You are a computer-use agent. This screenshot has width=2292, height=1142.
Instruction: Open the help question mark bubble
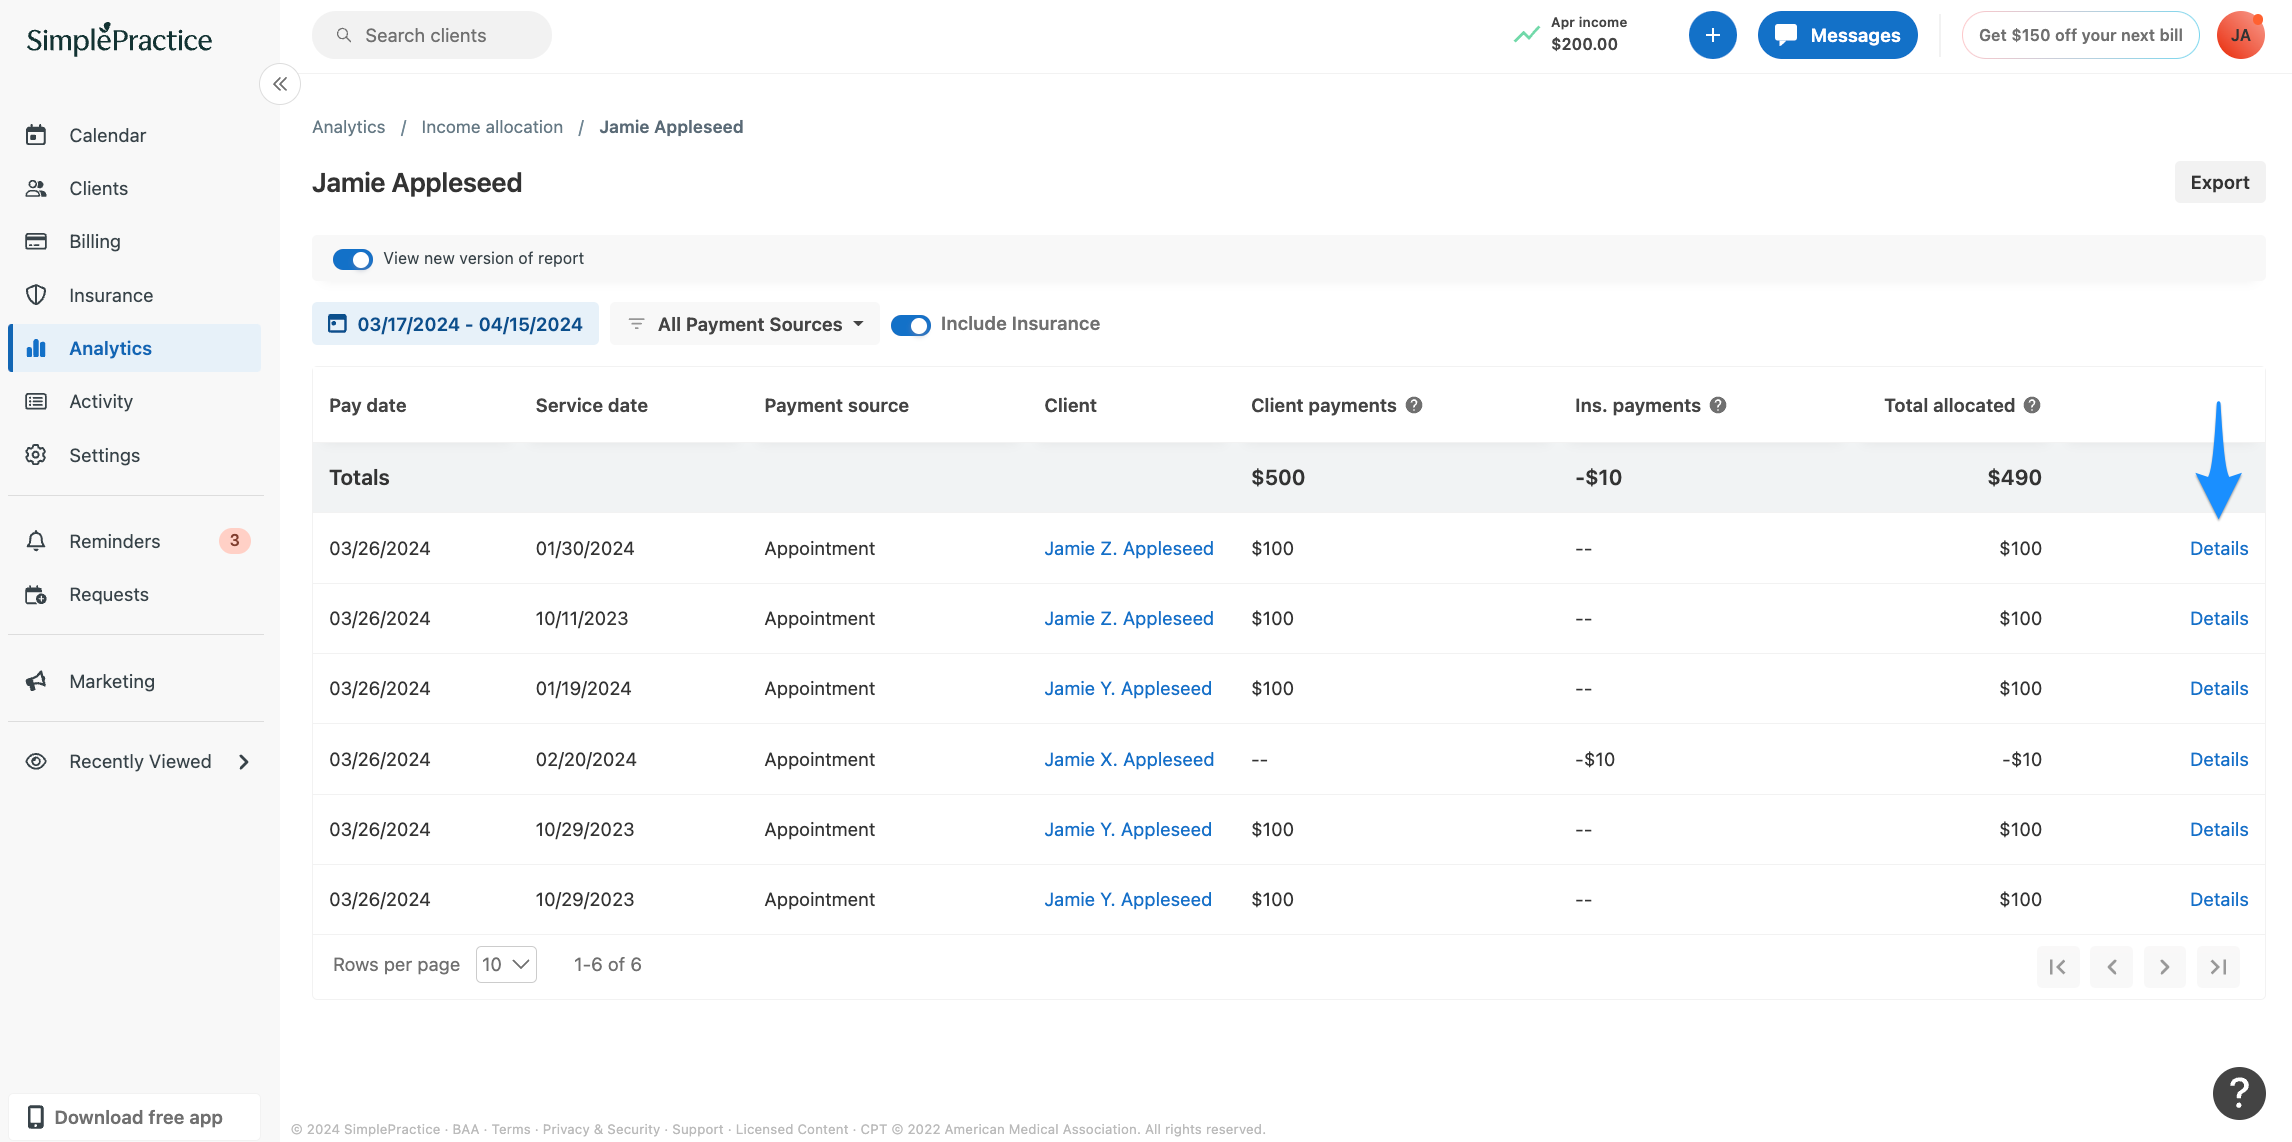(2239, 1093)
